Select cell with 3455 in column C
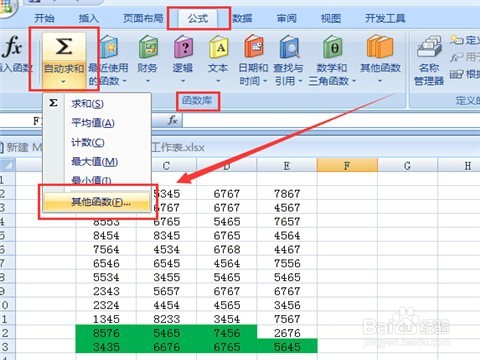Image resolution: width=480 pixels, height=360 pixels. click(x=166, y=277)
